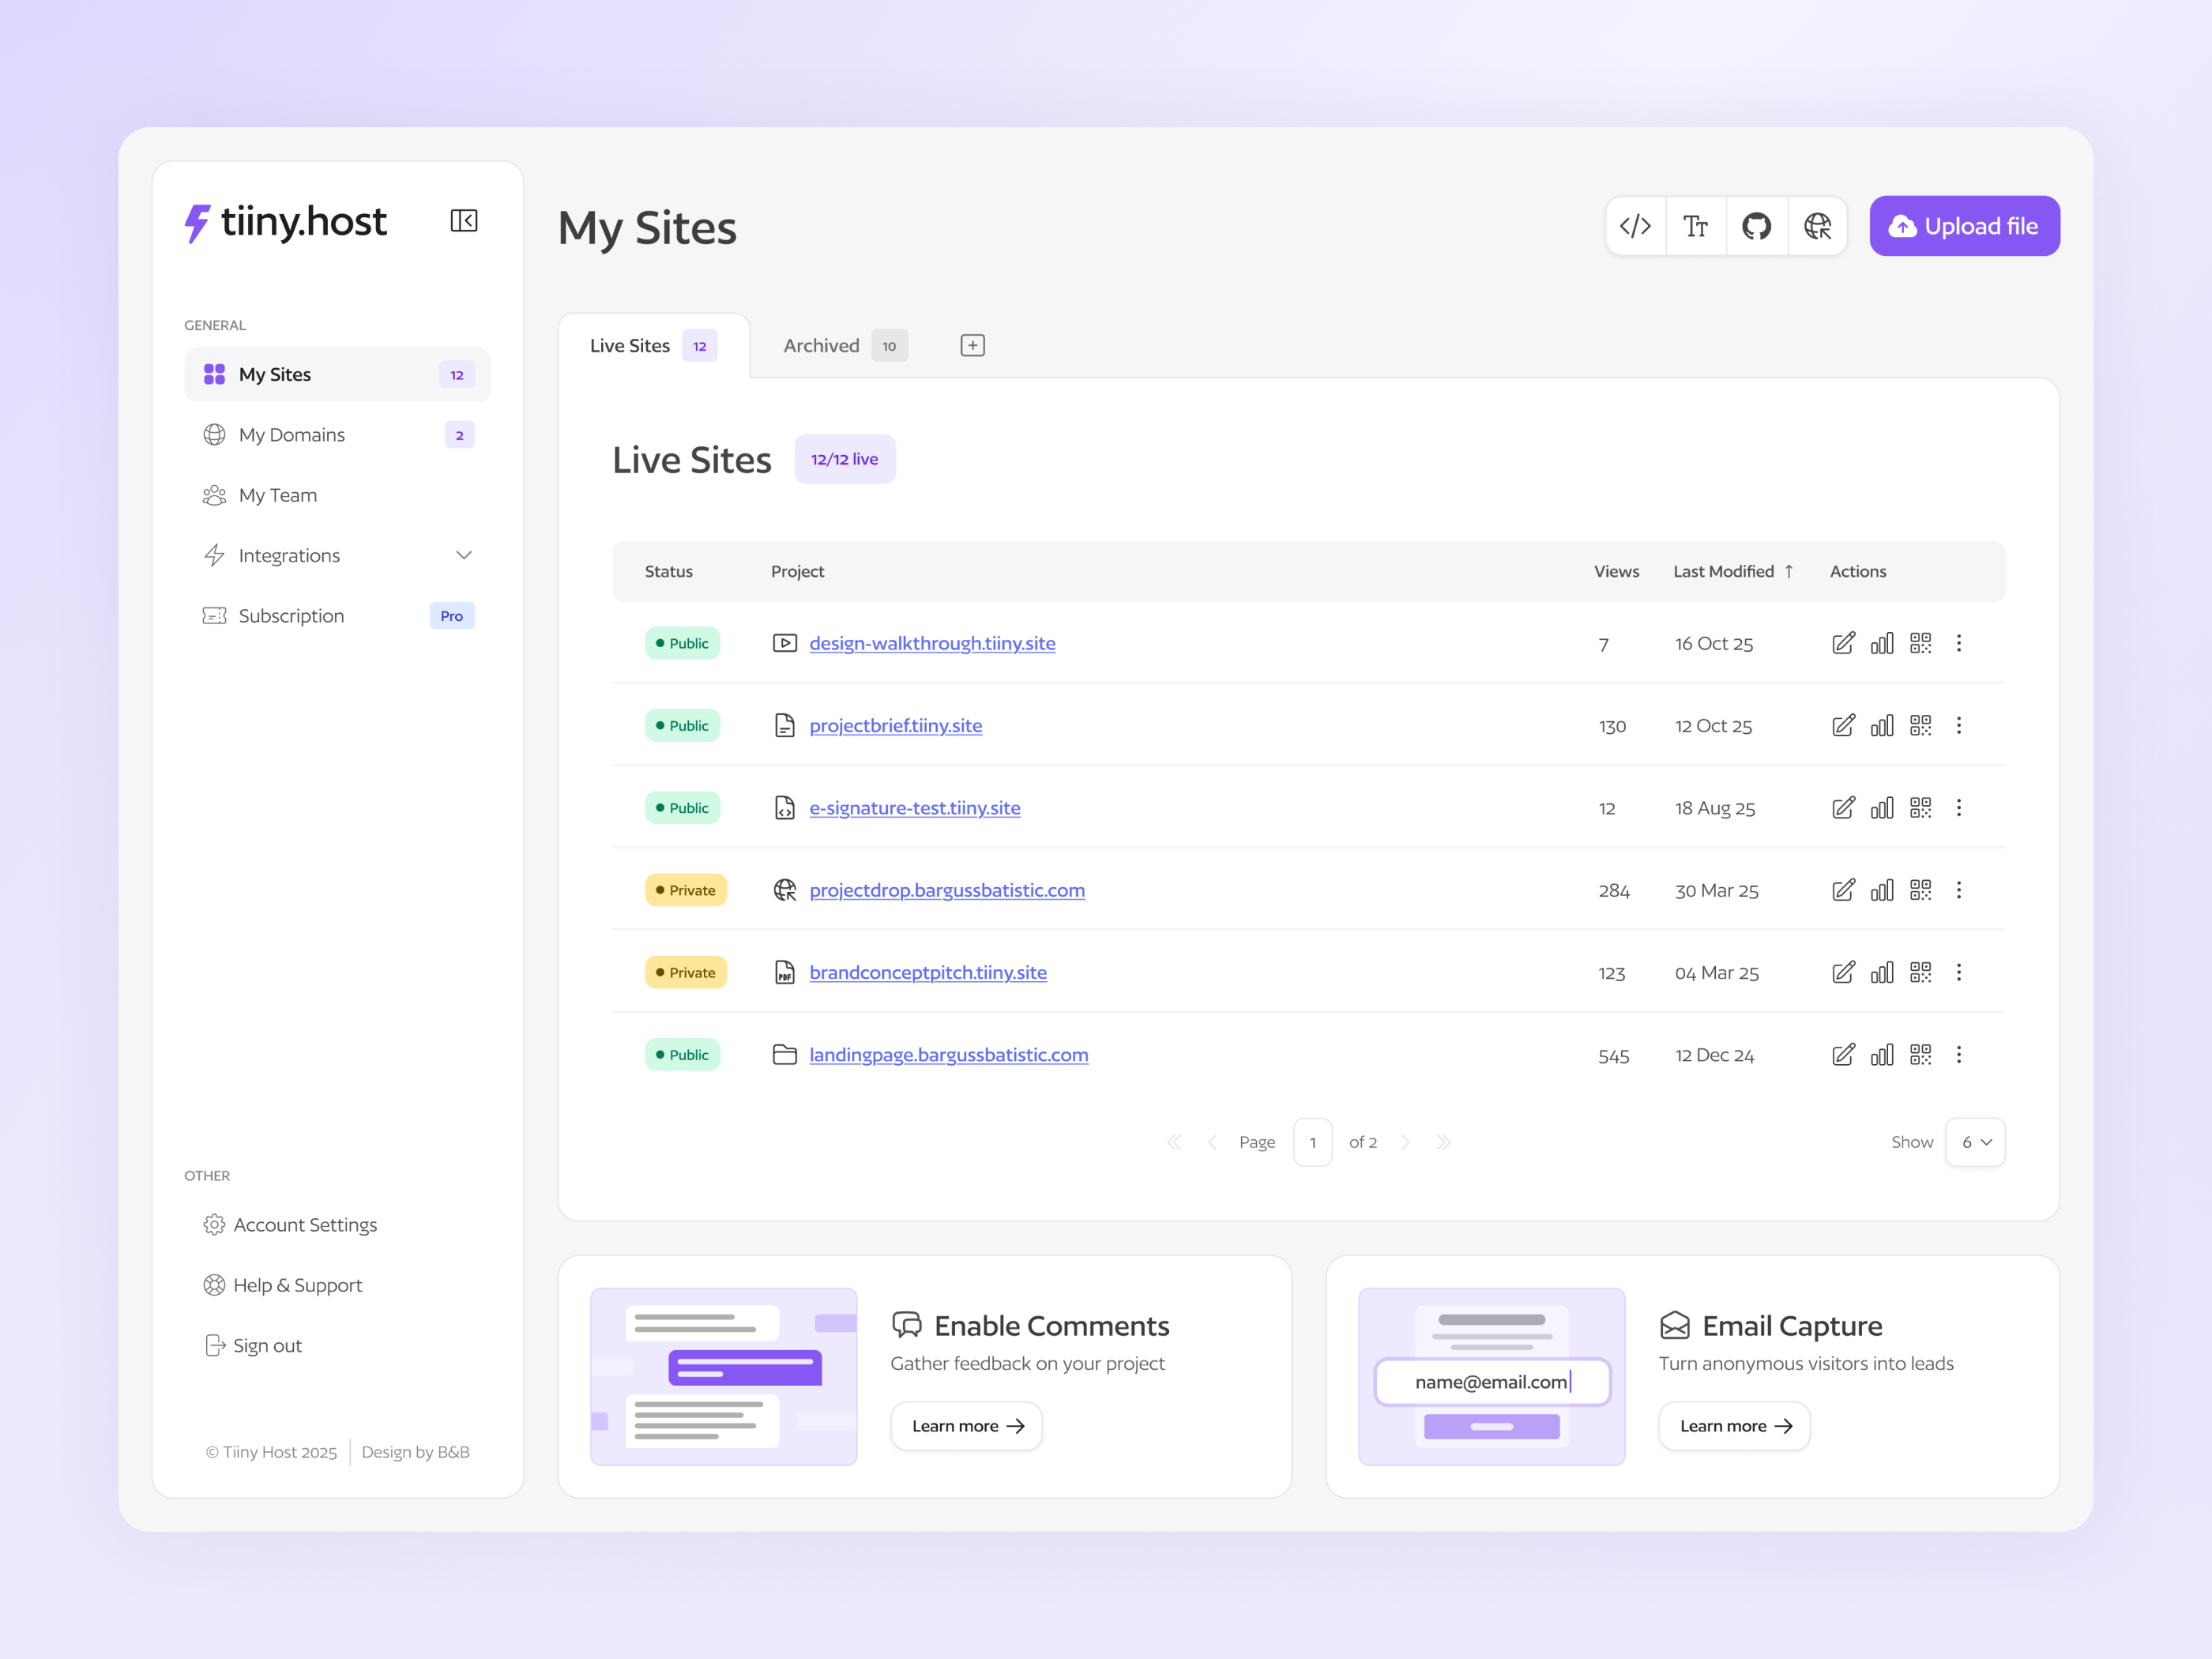Select the code embed icon in header
Image resolution: width=2212 pixels, height=1659 pixels.
tap(1636, 226)
